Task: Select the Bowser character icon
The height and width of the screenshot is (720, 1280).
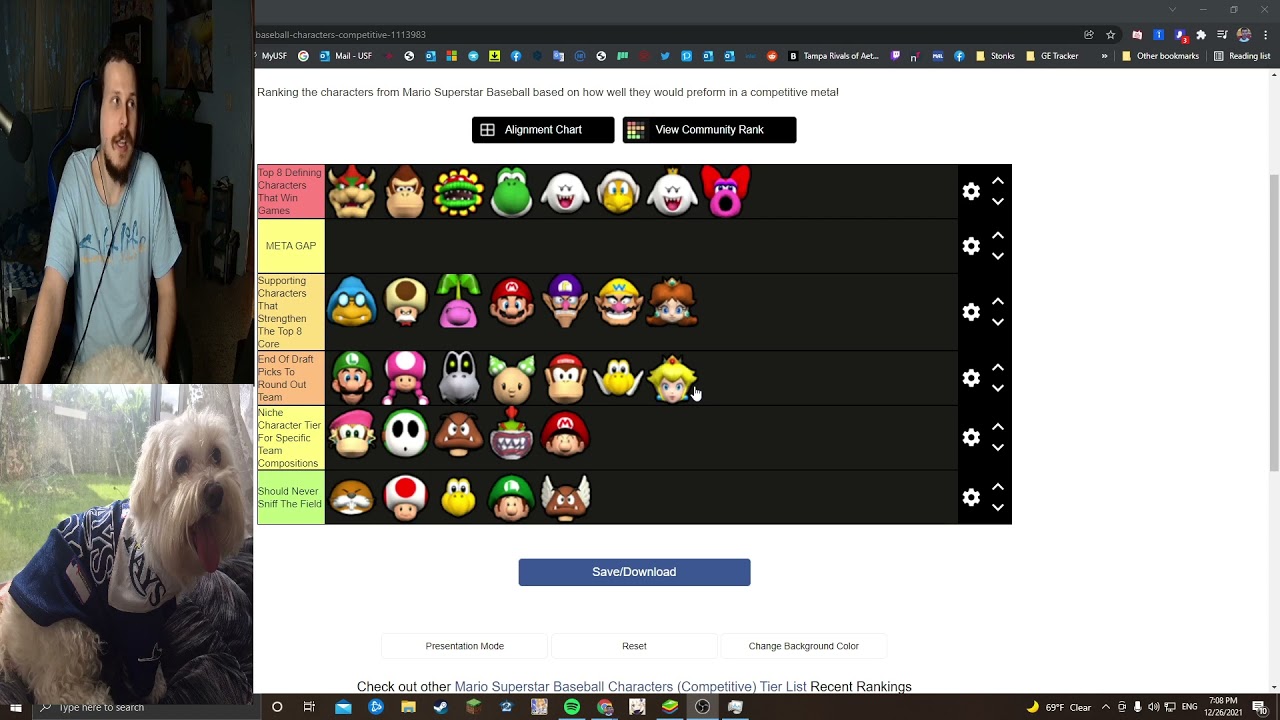Action: tap(352, 192)
